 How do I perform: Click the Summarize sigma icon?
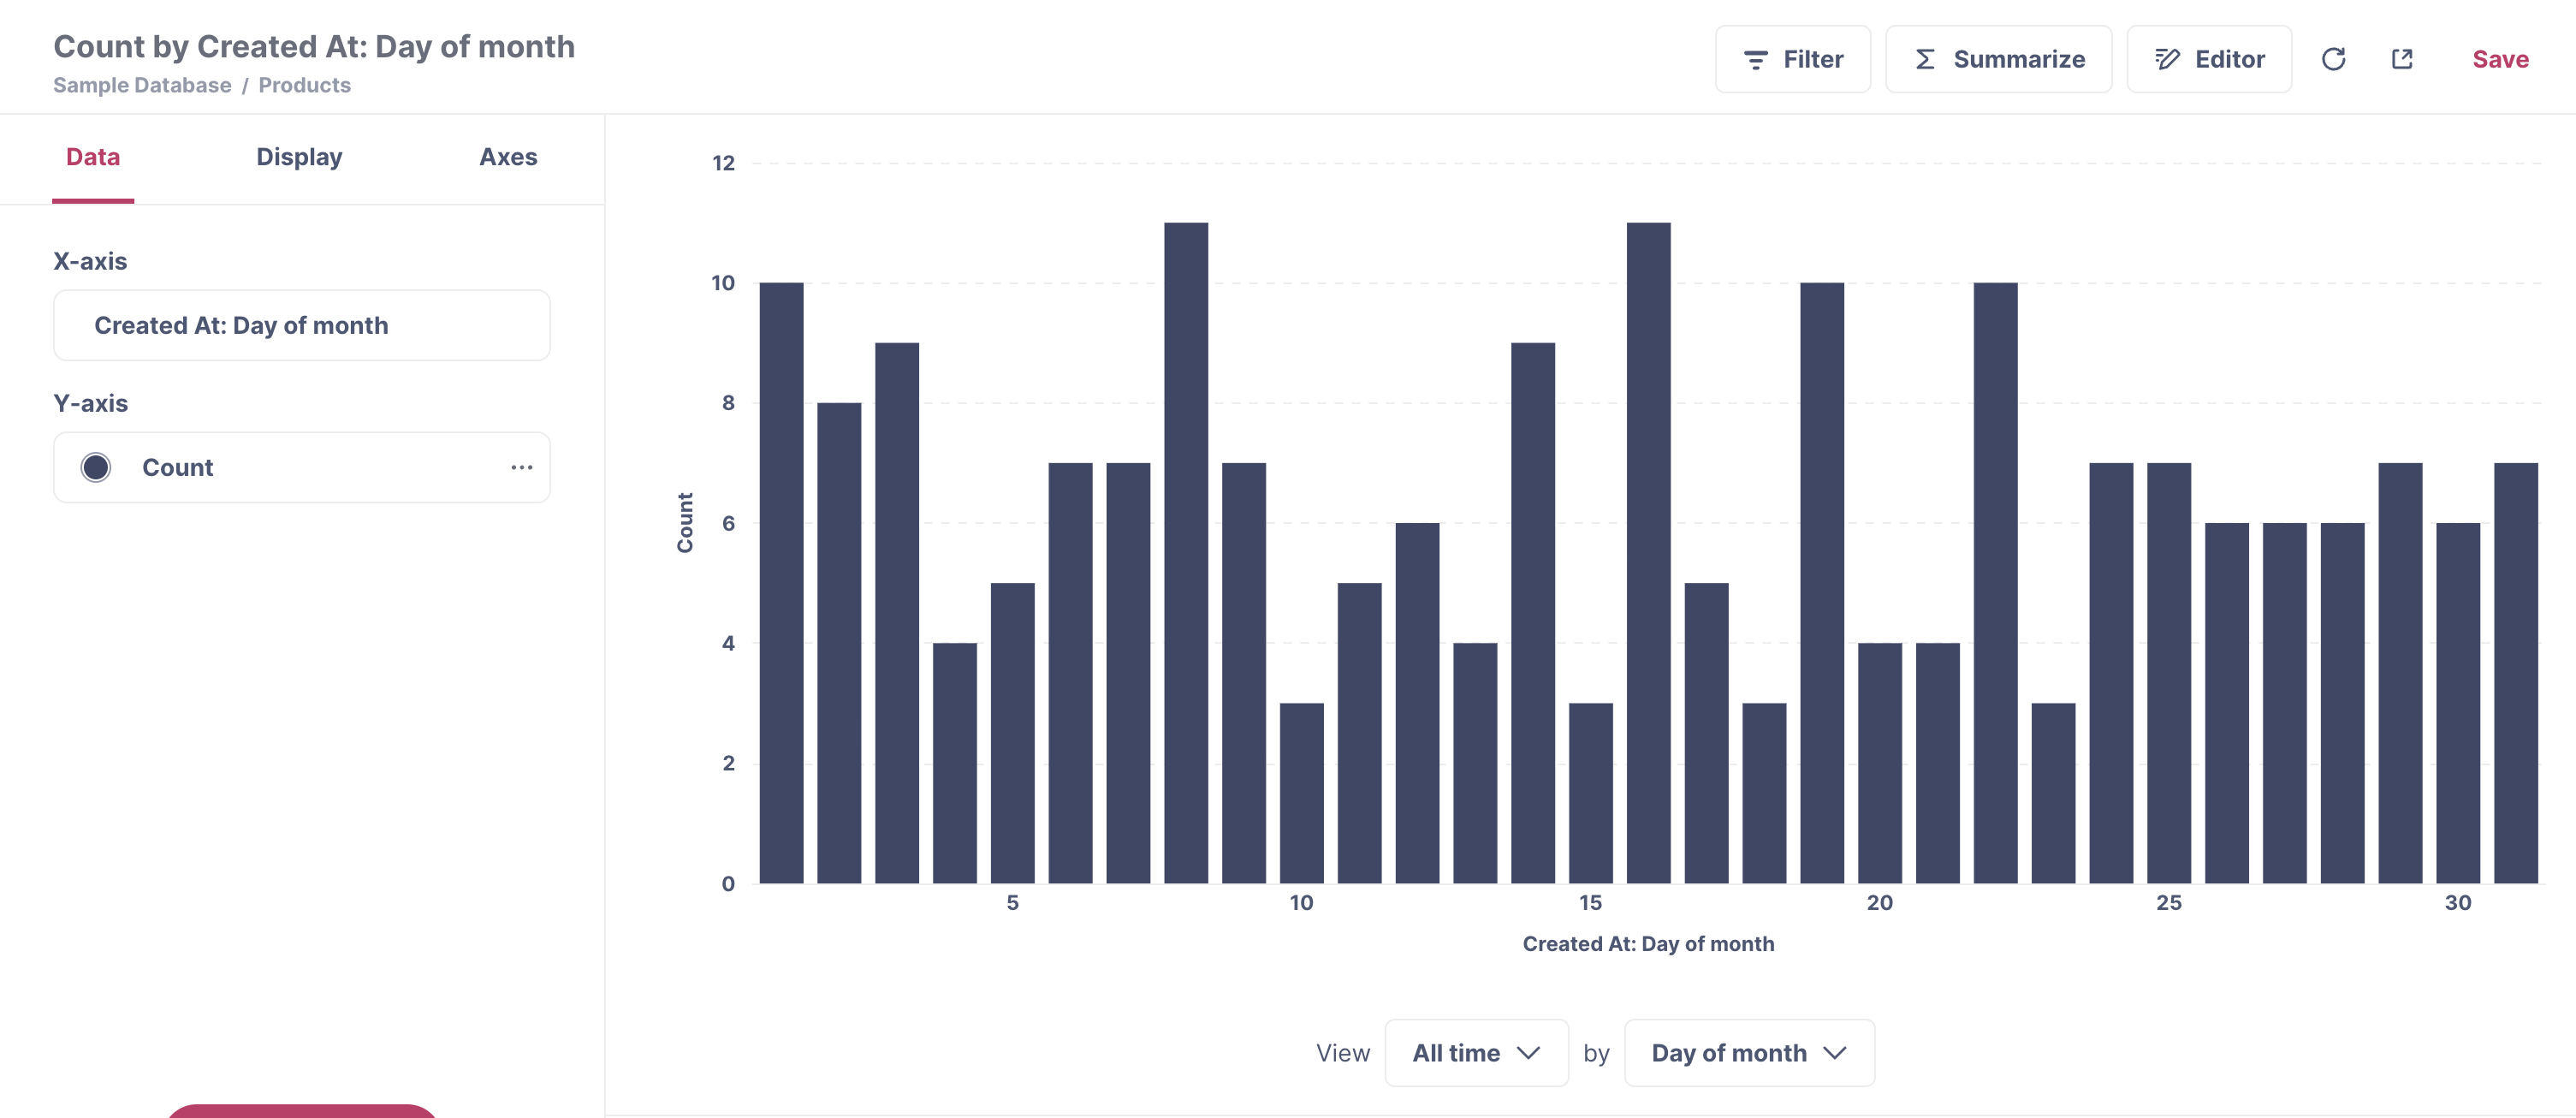coord(1924,60)
